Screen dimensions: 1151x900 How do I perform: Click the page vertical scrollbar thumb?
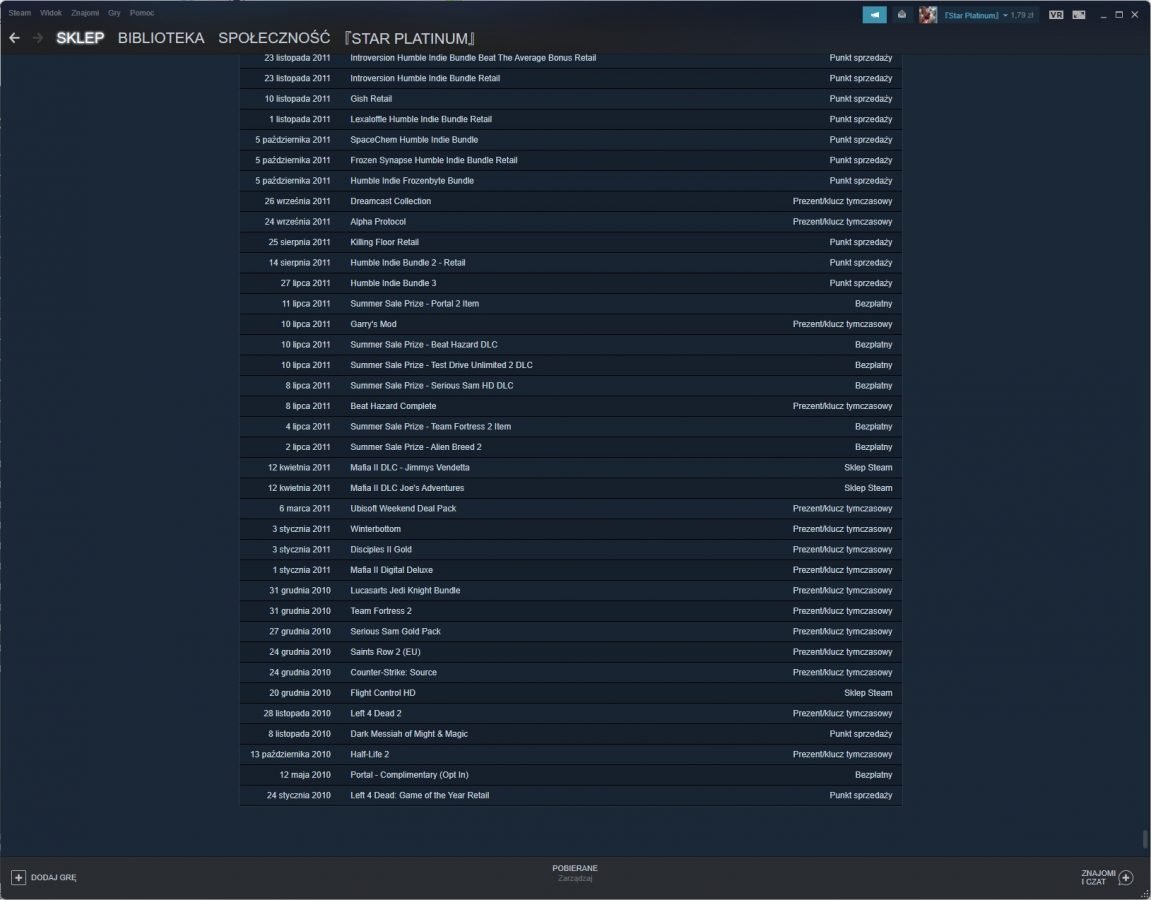pyautogui.click(x=1144, y=838)
